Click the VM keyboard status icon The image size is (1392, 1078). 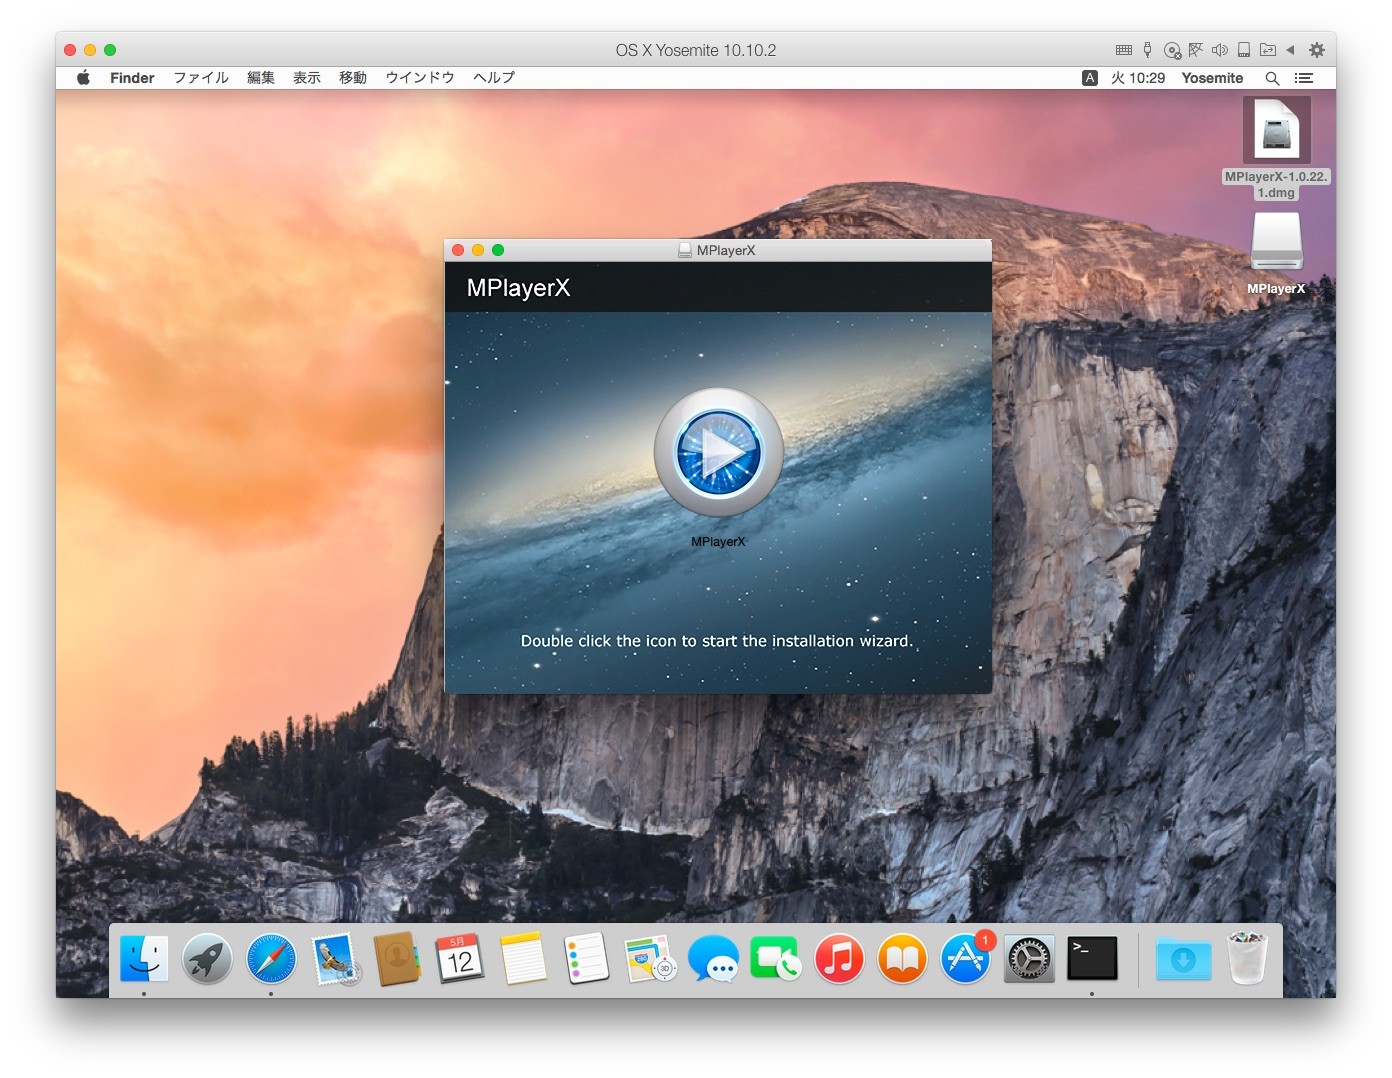coord(1124,50)
